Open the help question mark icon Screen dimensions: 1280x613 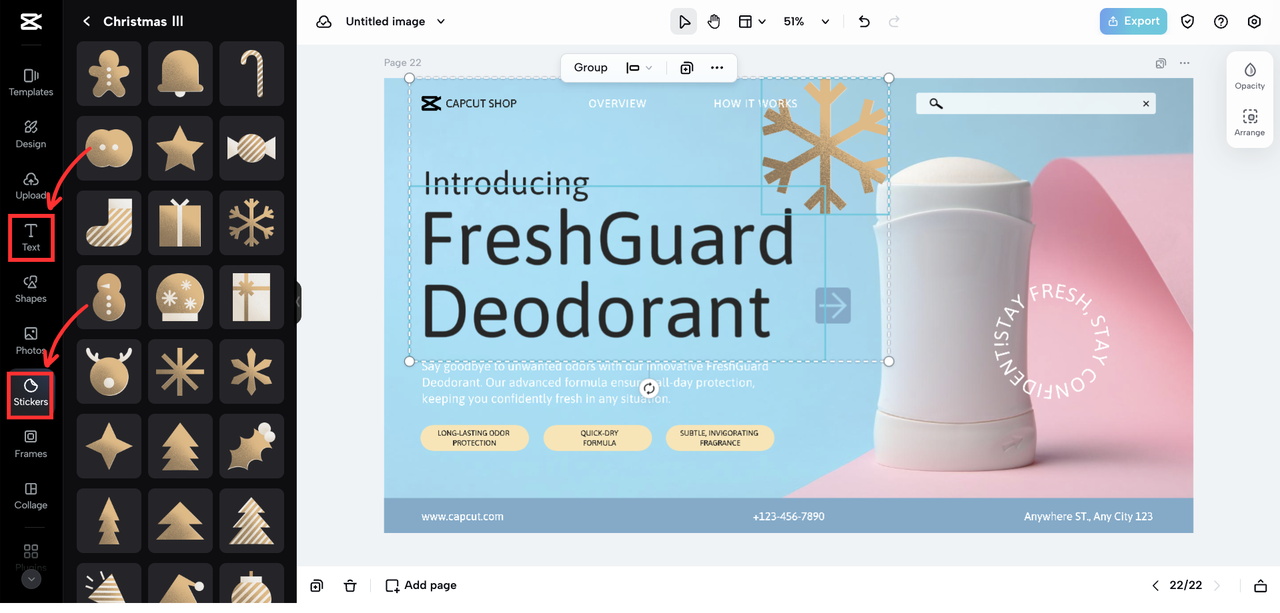(1221, 21)
